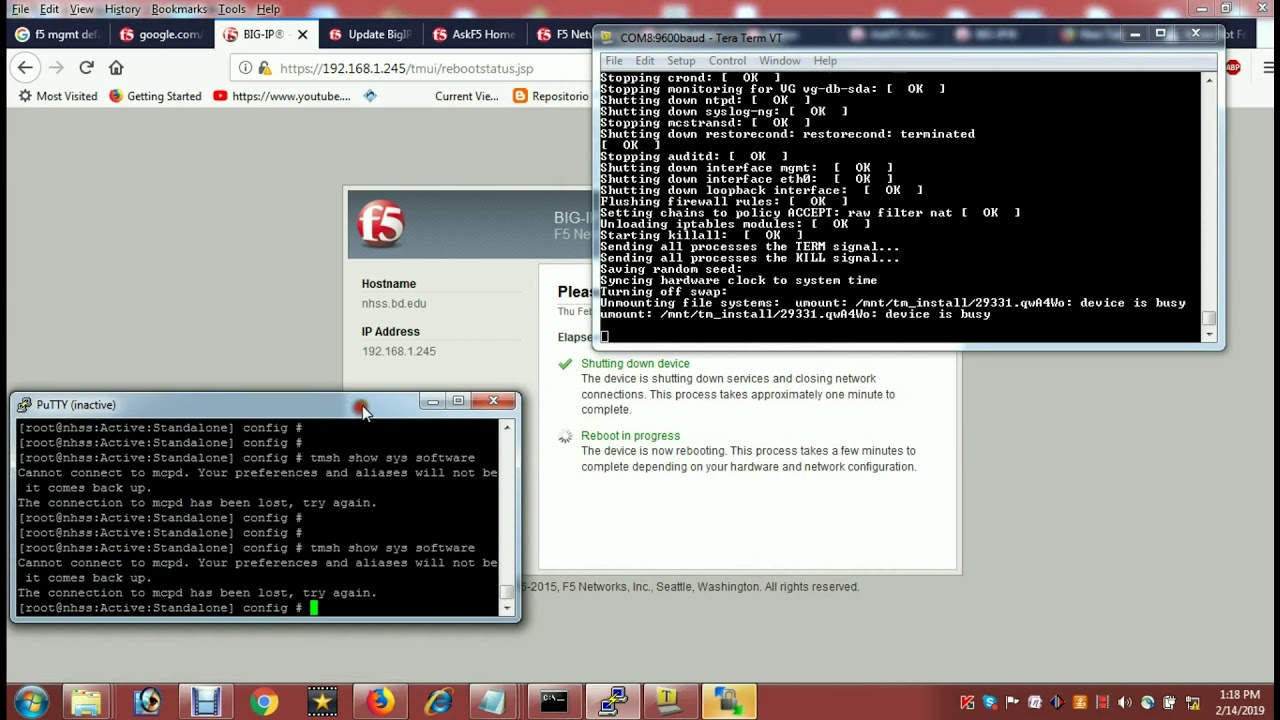Launch Google Chrome from taskbar
The height and width of the screenshot is (720, 1280).
pyautogui.click(x=264, y=702)
